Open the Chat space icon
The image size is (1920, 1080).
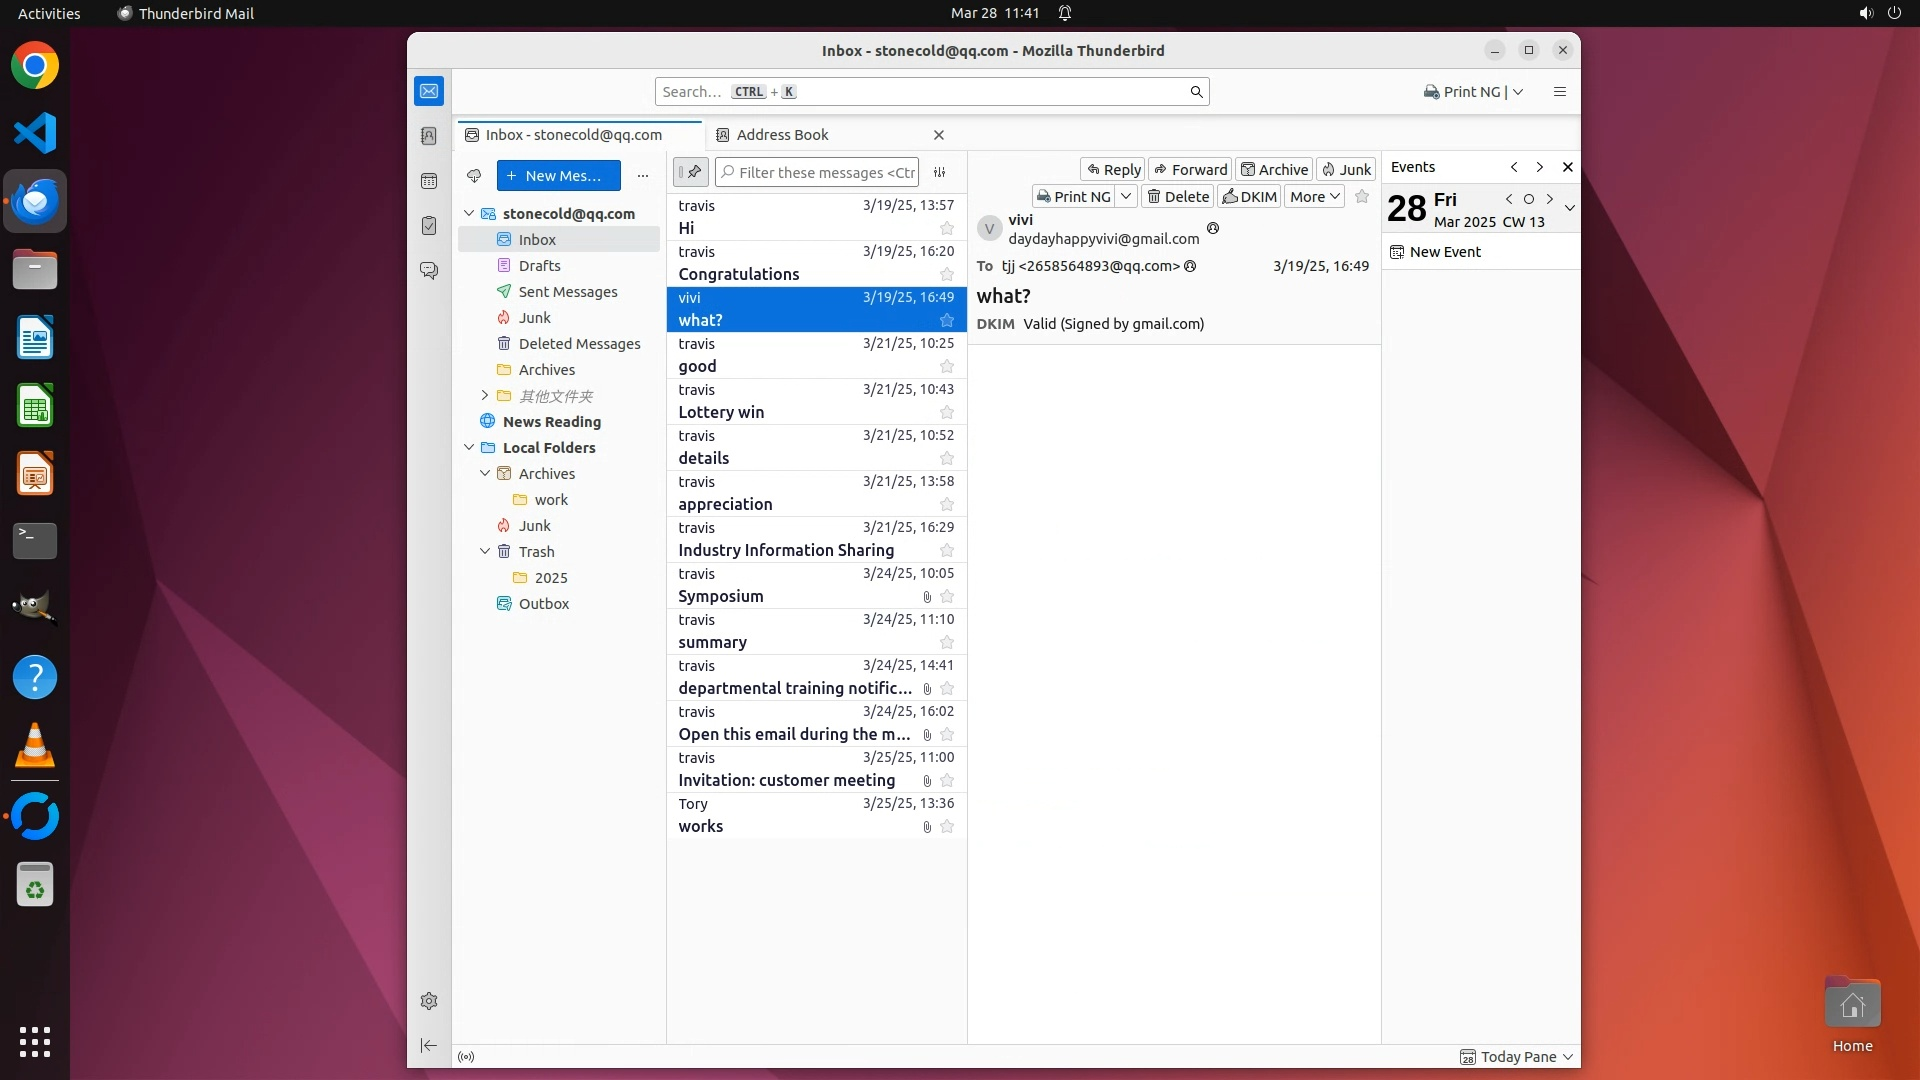[429, 271]
